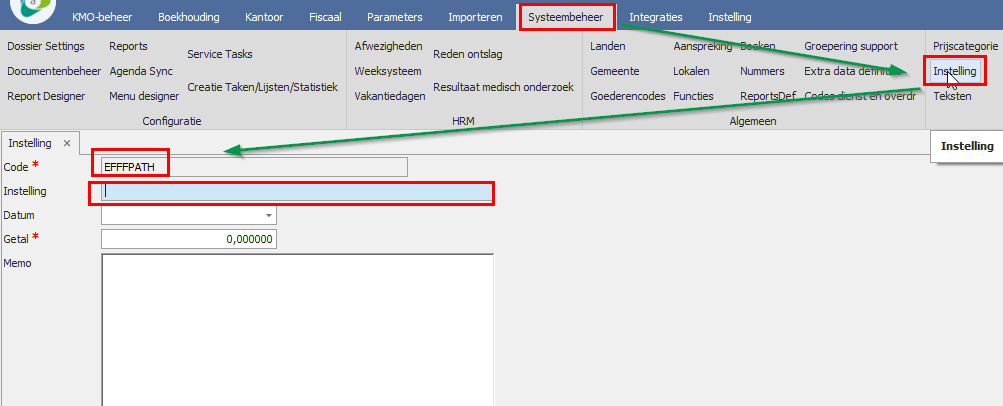Open Vakantiedagen in HRM group
Viewport: 1003px width, 406px height.
point(390,96)
